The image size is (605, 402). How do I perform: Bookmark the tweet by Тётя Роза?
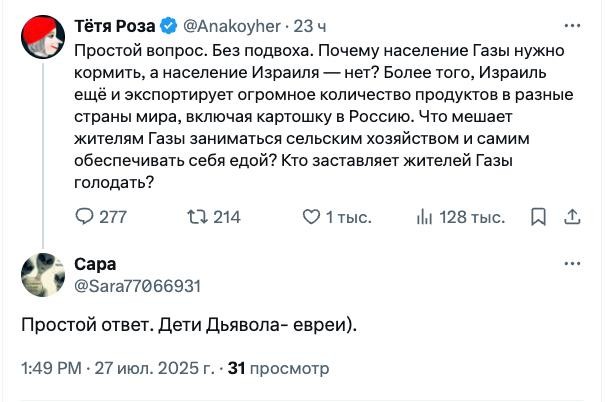[x=538, y=217]
